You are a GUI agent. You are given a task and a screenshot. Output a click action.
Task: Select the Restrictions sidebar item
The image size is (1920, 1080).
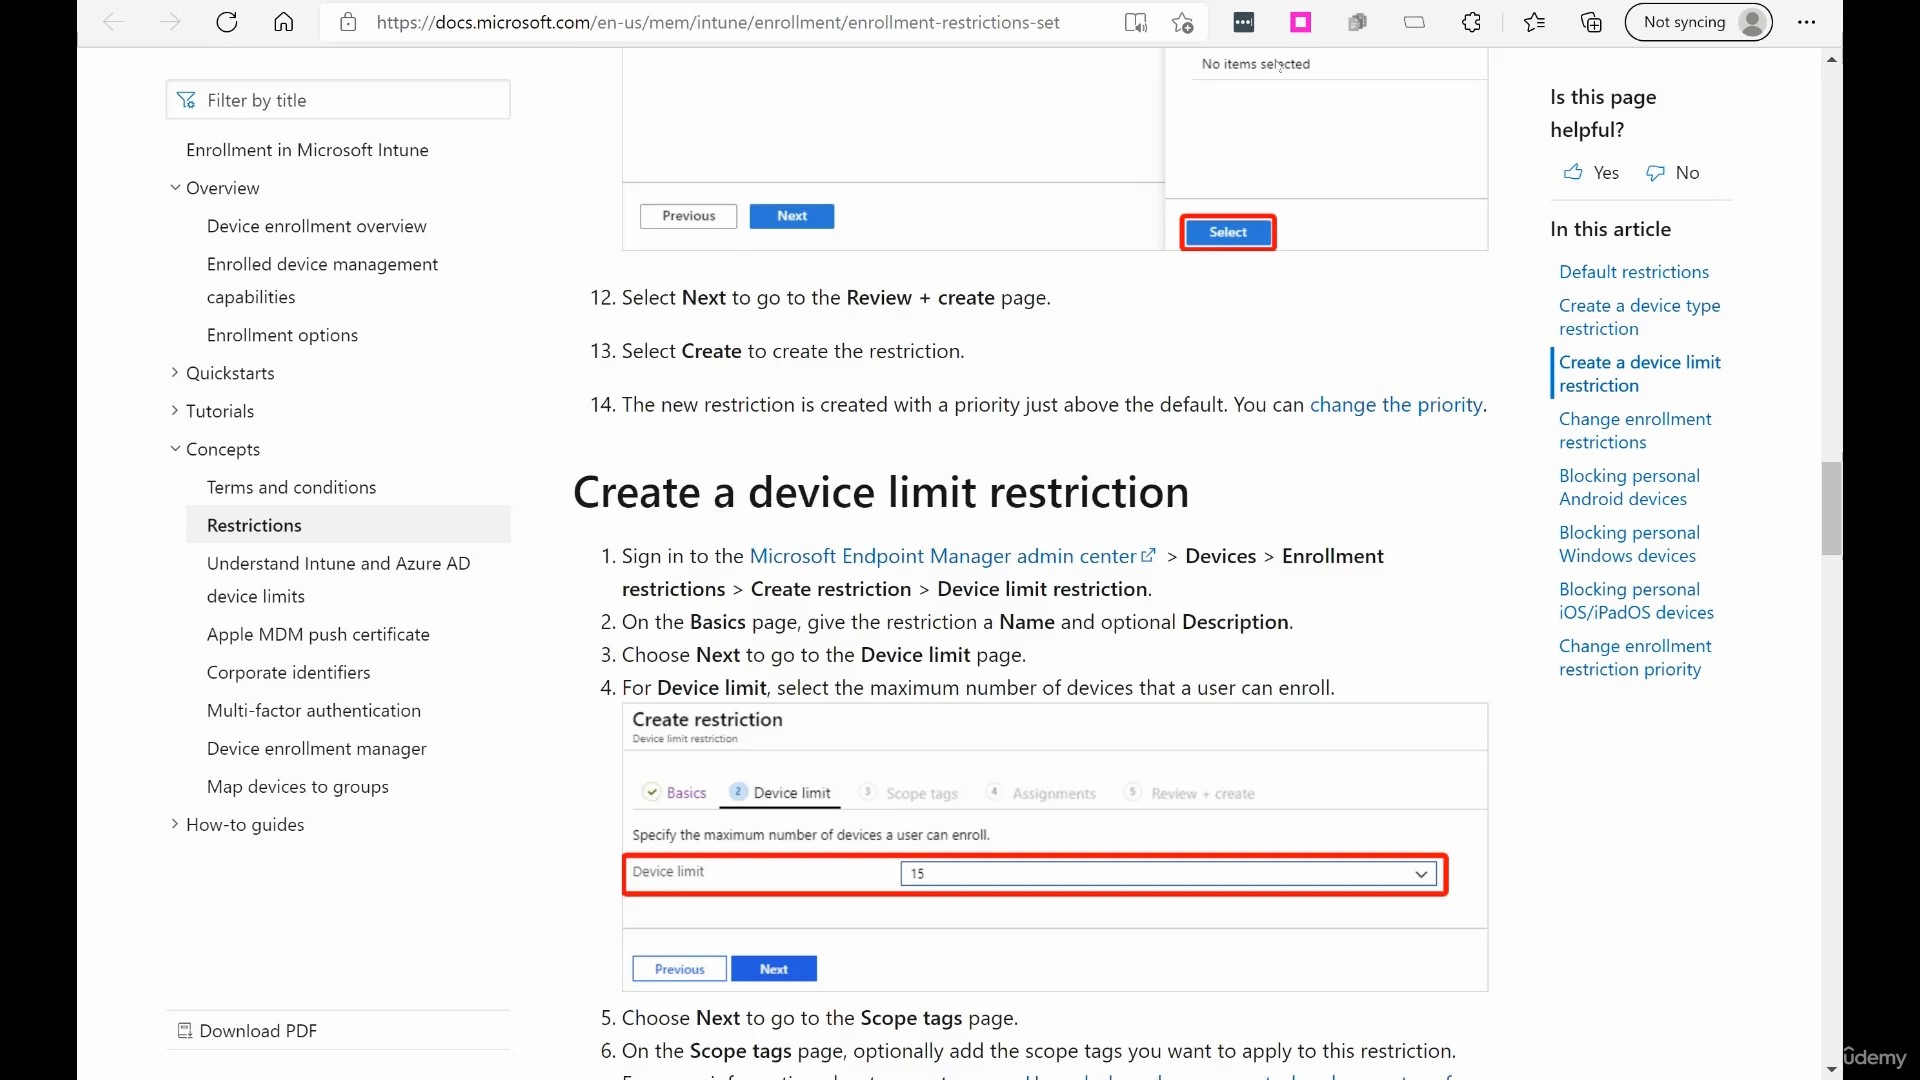tap(348, 525)
